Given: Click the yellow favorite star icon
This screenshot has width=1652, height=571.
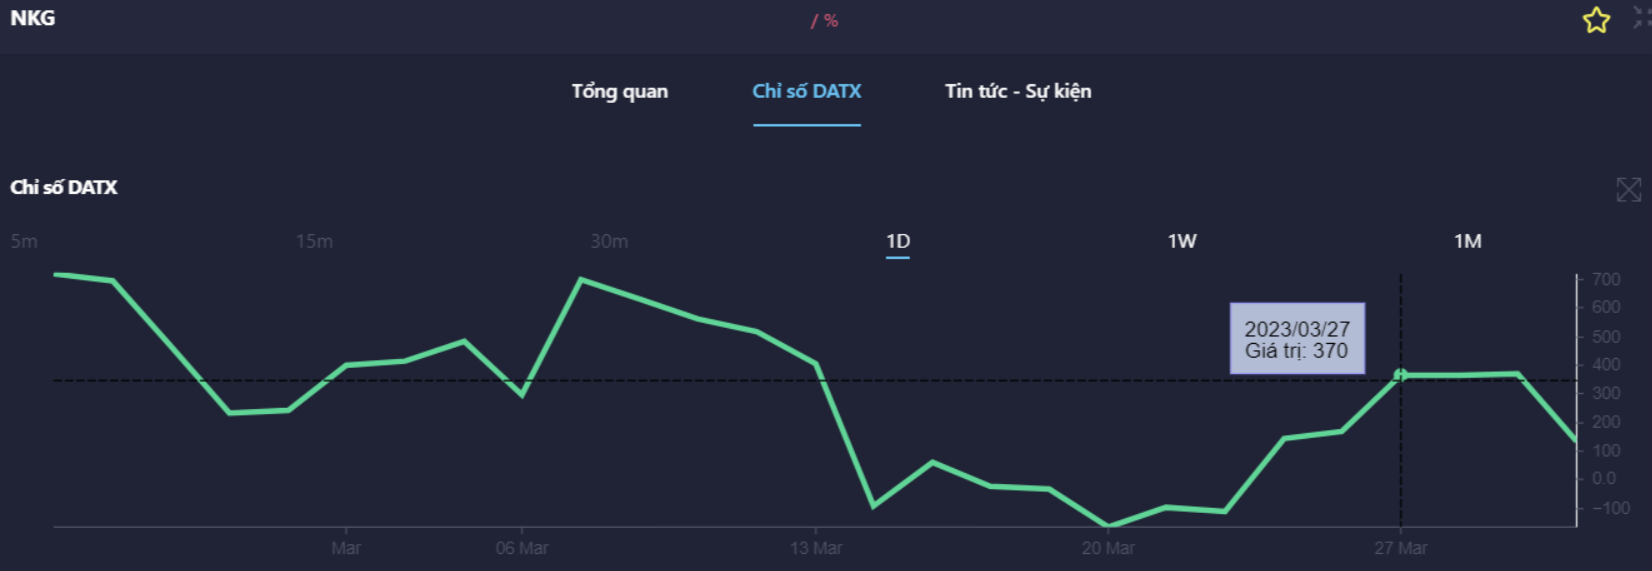Looking at the screenshot, I should coord(1596,20).
